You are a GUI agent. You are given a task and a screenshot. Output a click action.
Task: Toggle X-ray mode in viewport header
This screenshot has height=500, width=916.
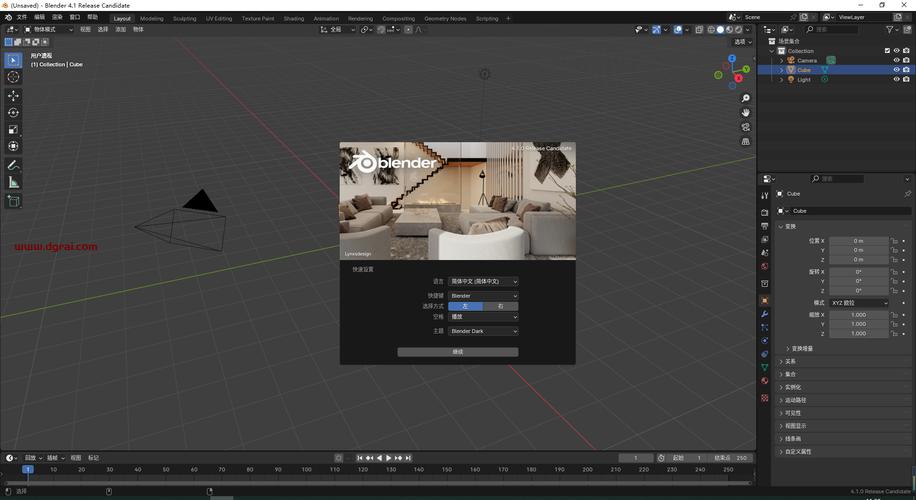click(699, 29)
